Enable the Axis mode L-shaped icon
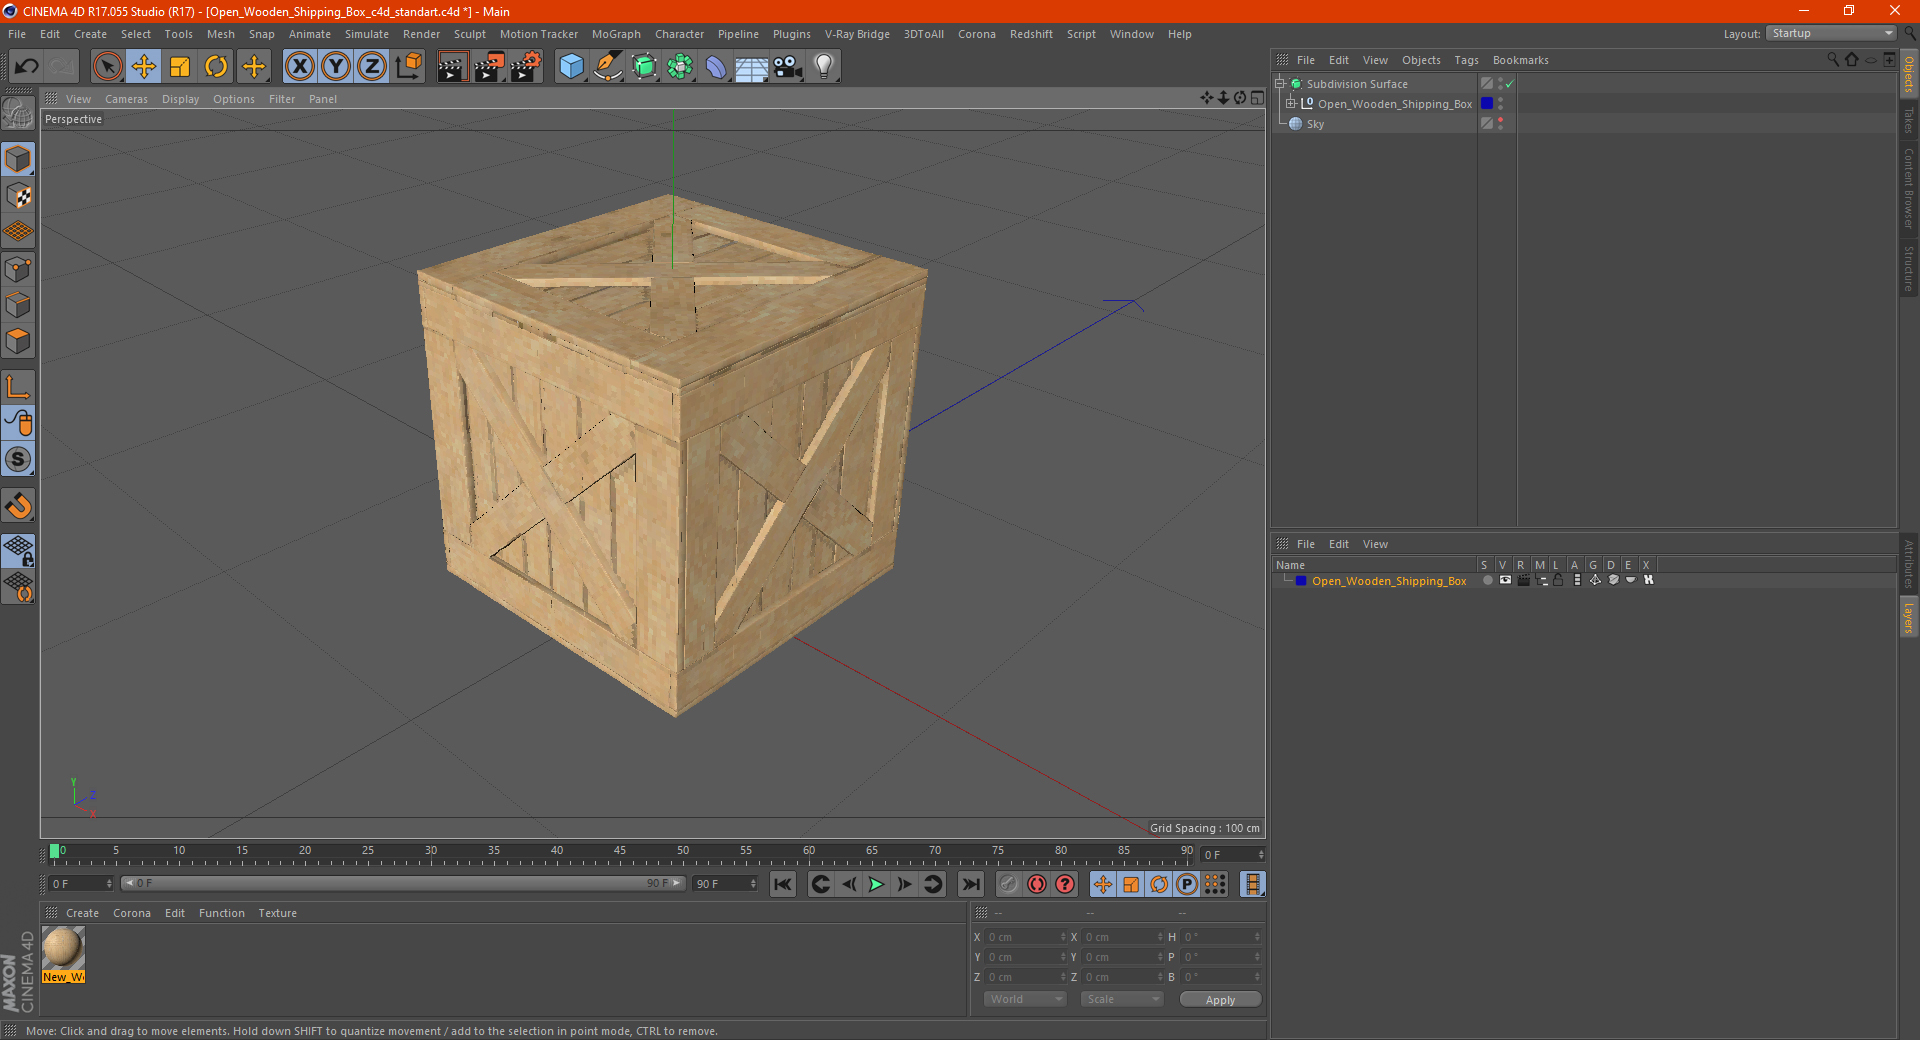 click(x=18, y=387)
